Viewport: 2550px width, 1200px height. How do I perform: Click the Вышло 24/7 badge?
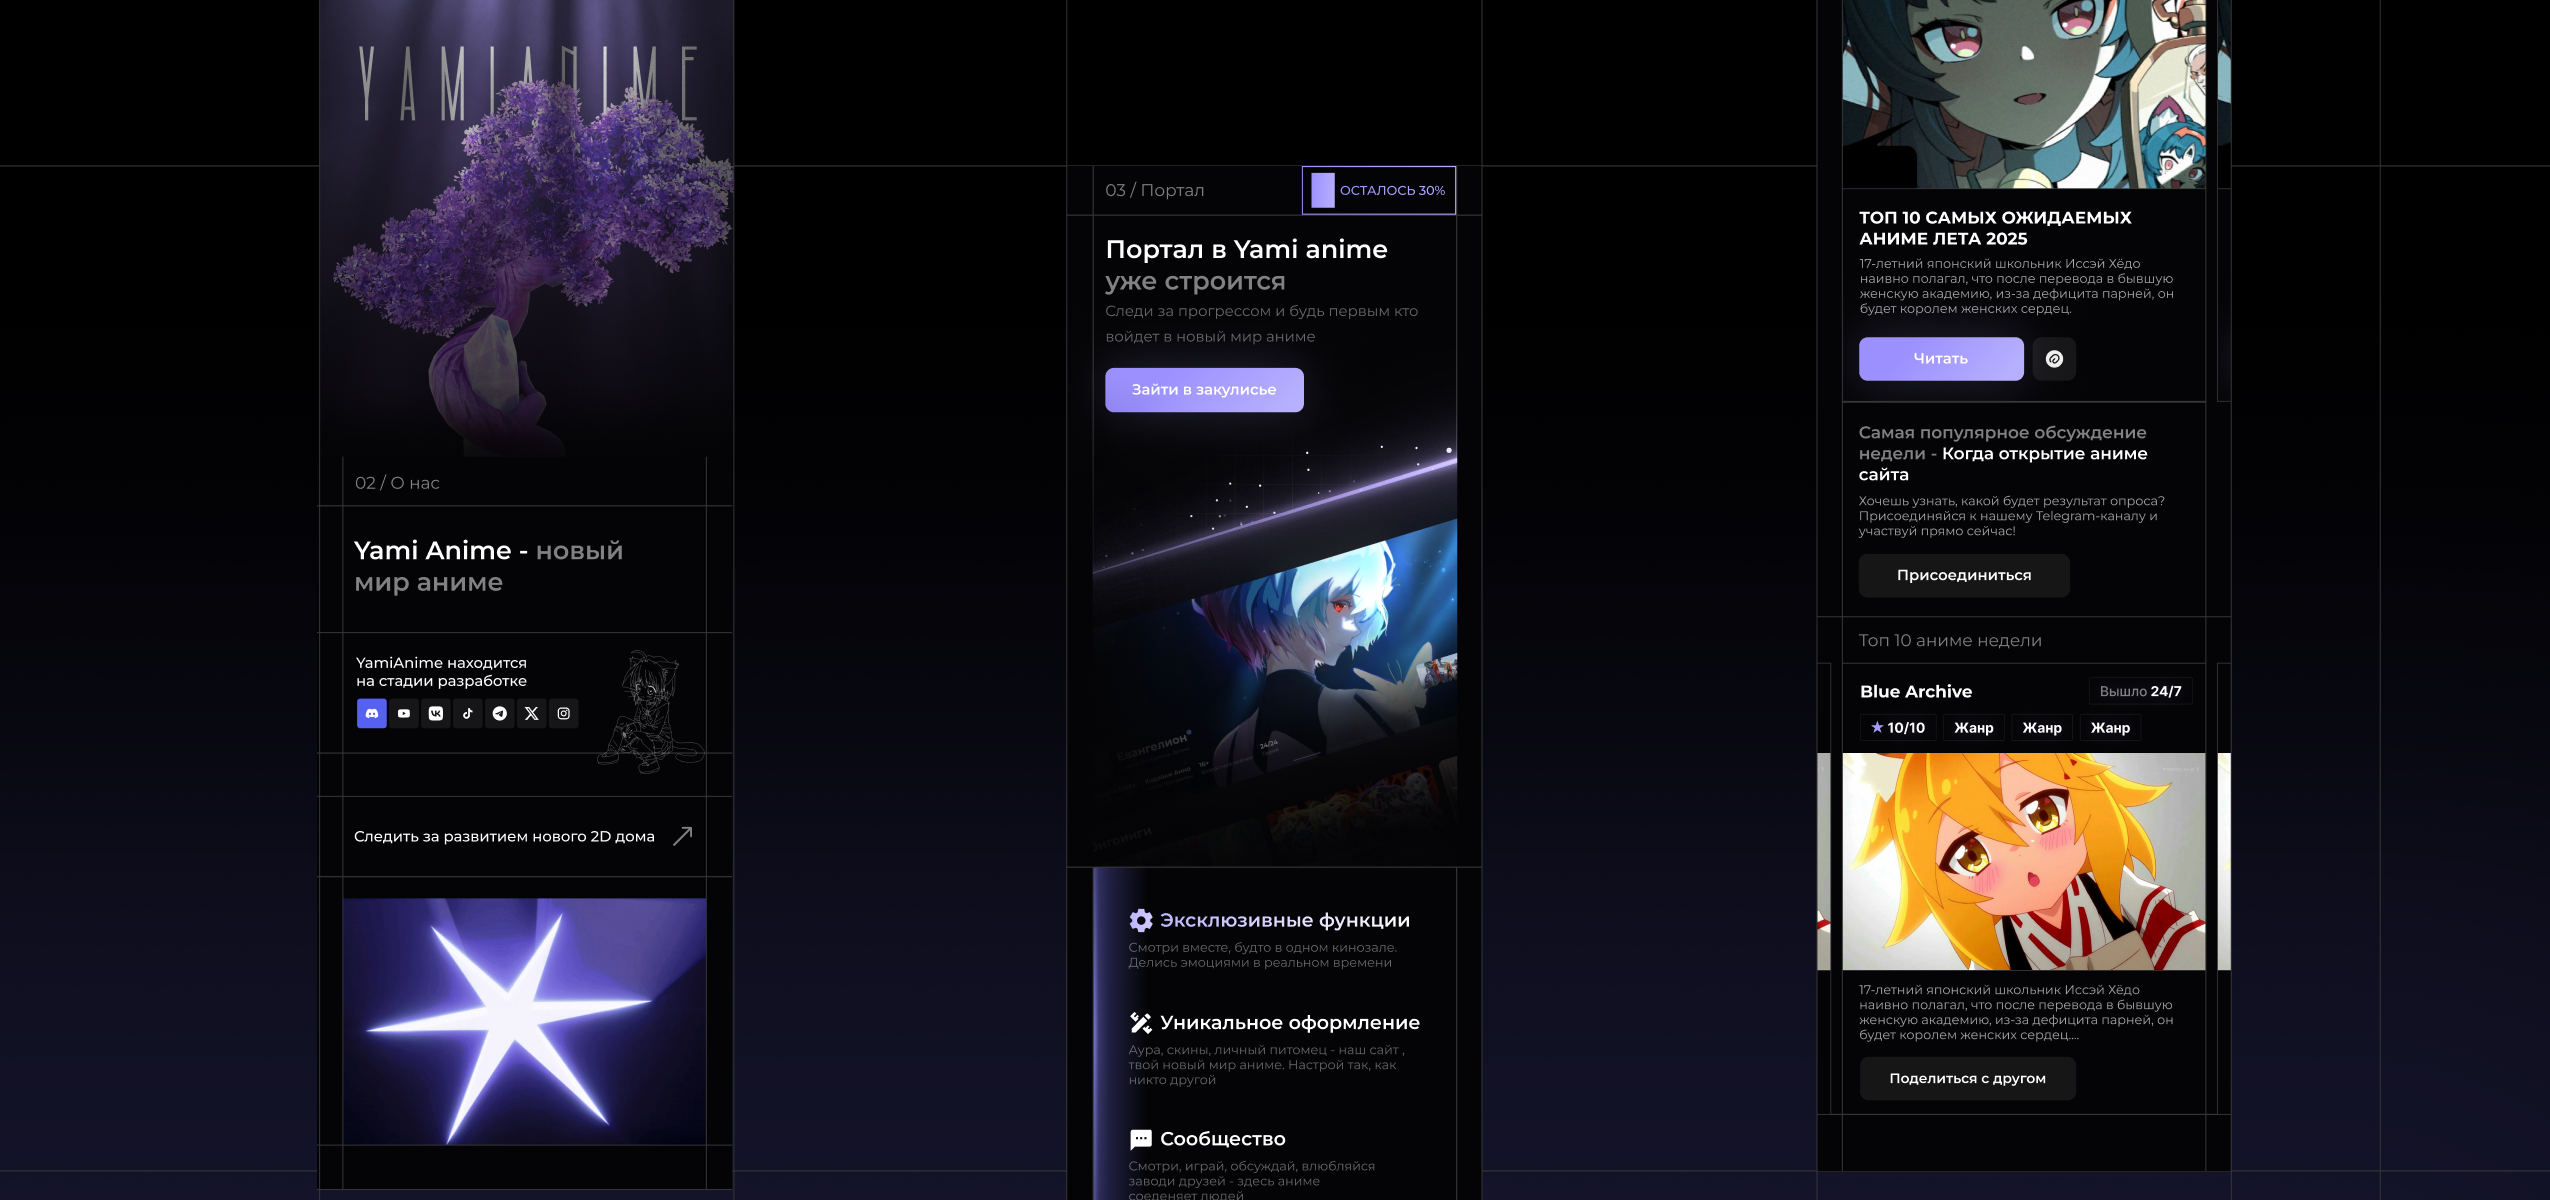pyautogui.click(x=2139, y=691)
